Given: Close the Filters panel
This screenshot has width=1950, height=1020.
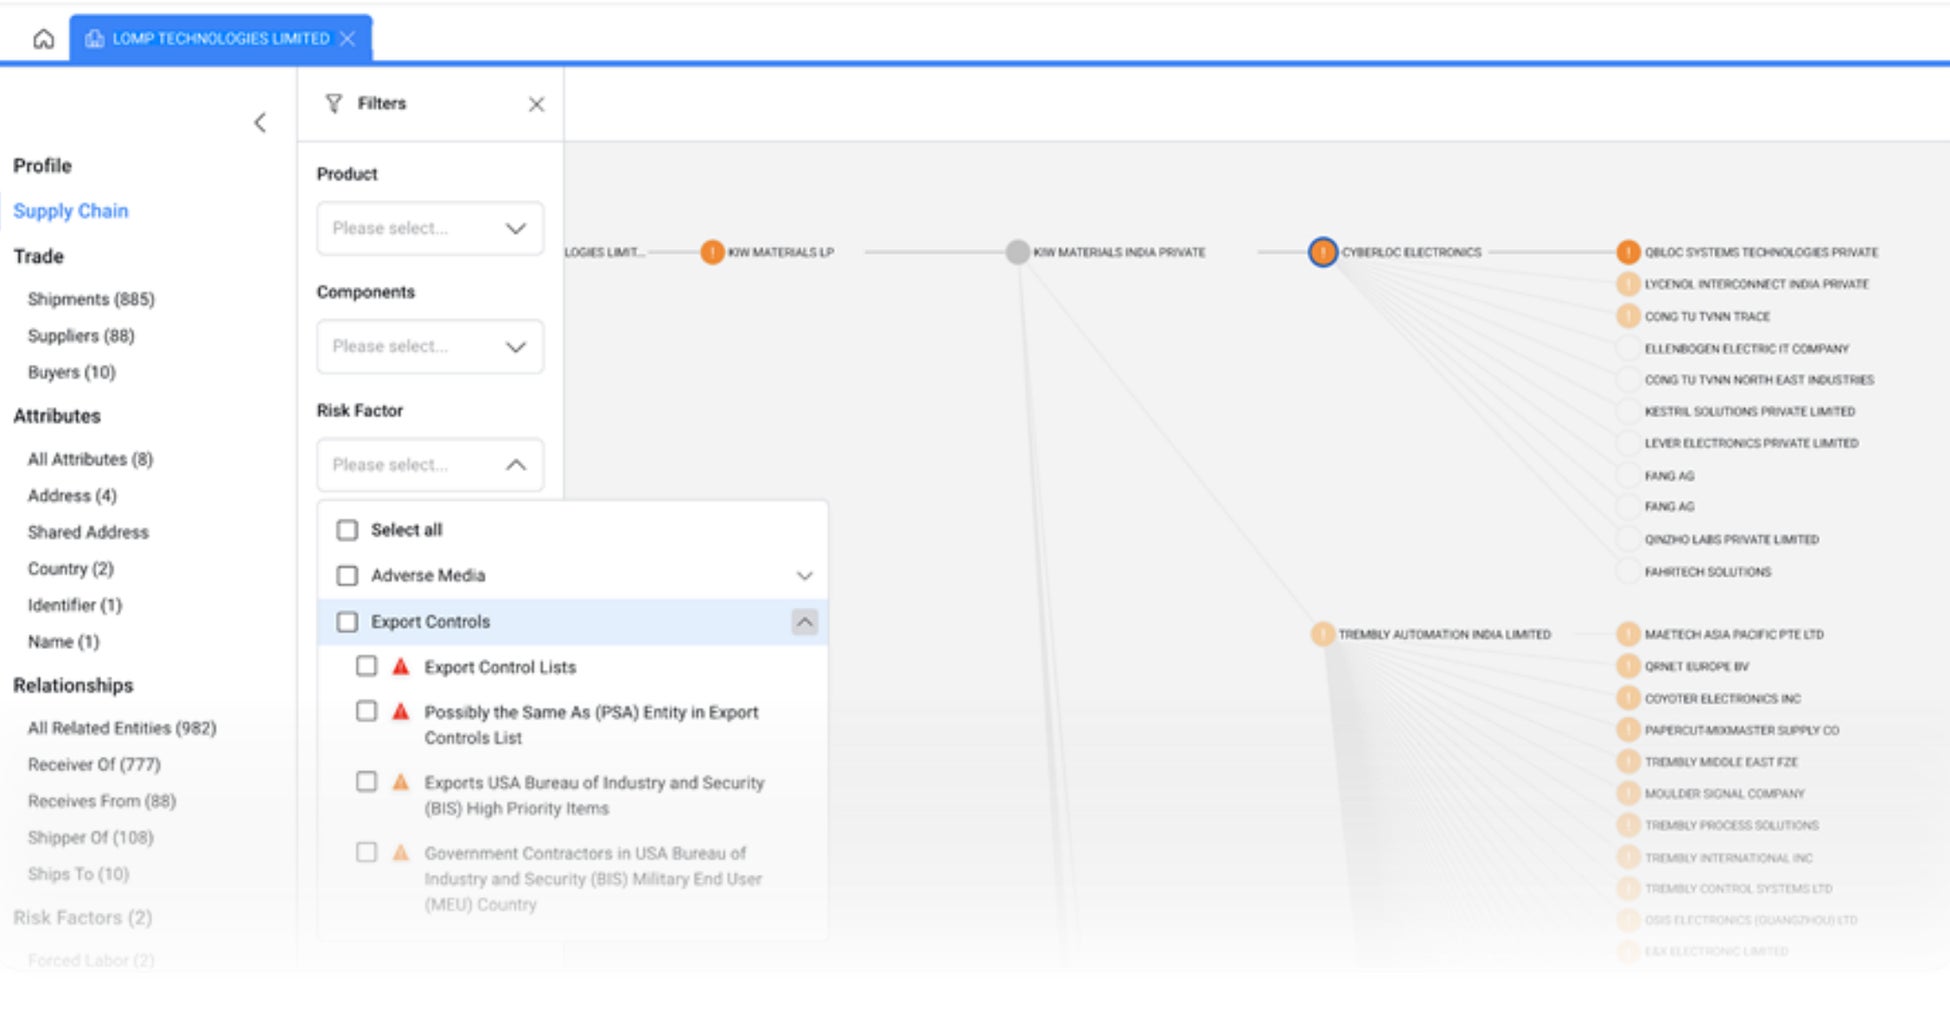Looking at the screenshot, I should point(537,104).
